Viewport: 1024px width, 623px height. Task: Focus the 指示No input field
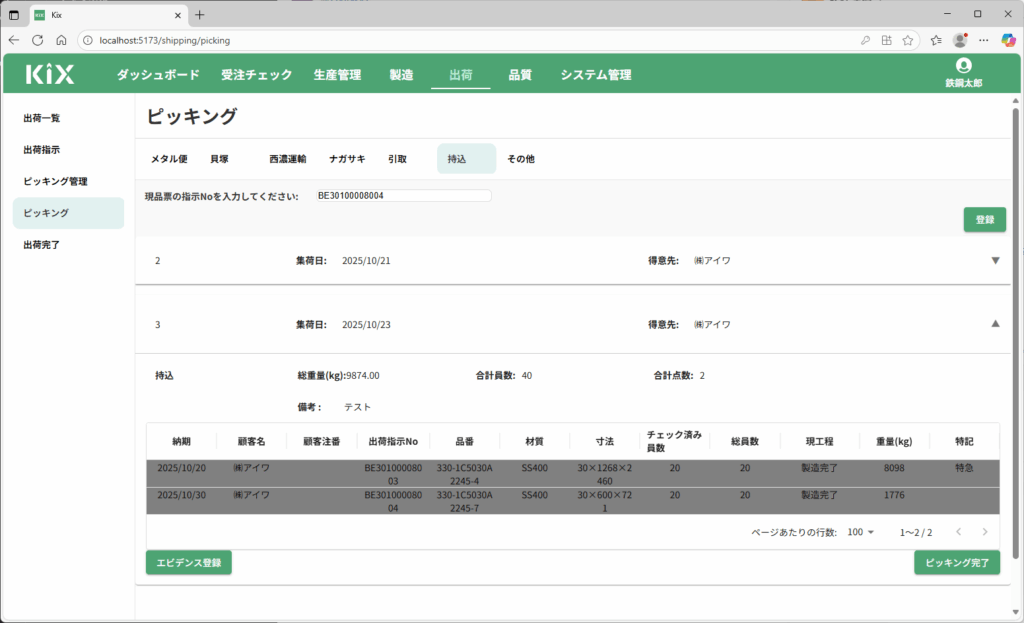(x=402, y=196)
